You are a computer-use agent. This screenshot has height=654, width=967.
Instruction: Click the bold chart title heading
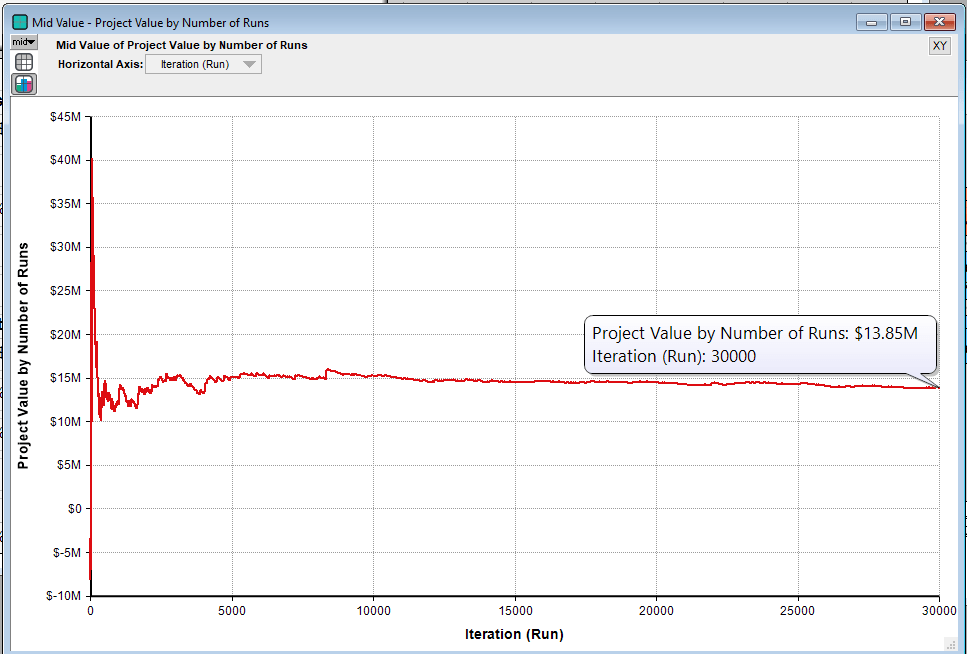click(x=182, y=45)
